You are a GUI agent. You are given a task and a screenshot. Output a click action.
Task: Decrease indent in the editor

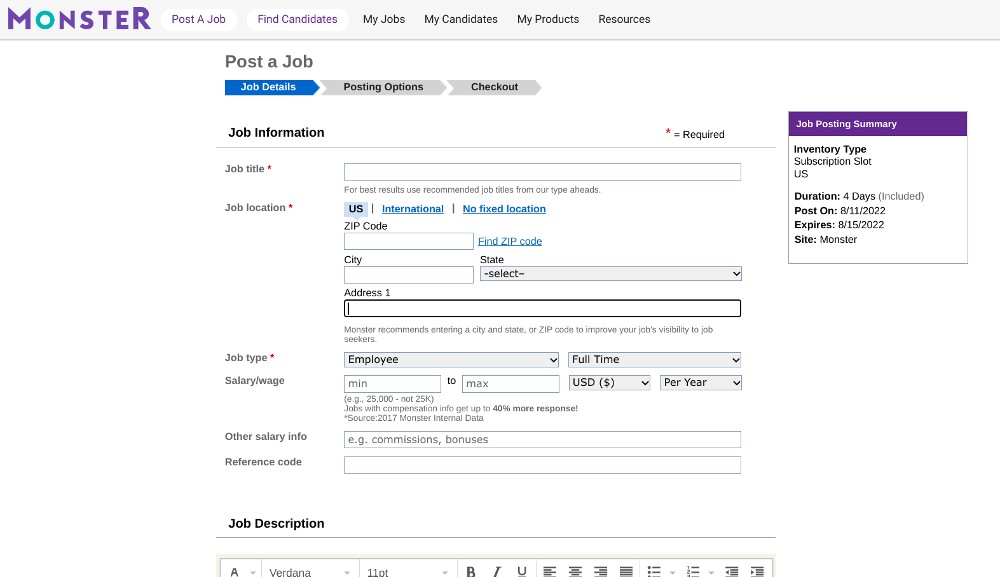coord(732,571)
